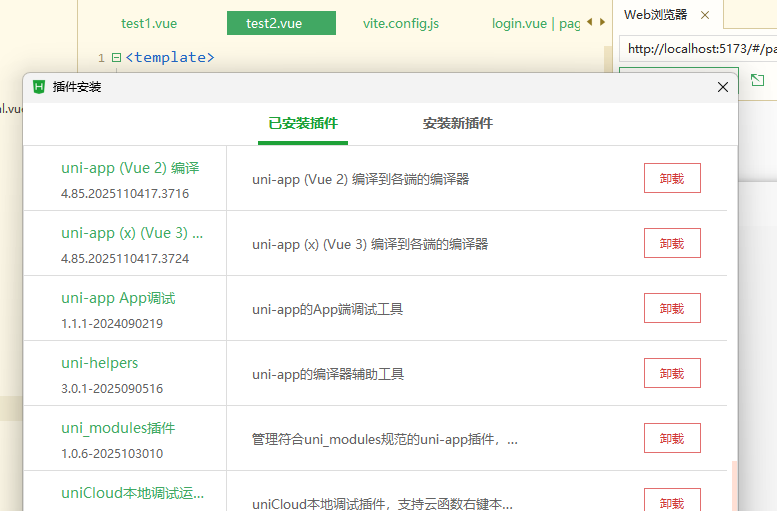Switch to the test1.vue editor tab
Image resolution: width=777 pixels, height=511 pixels.
149,23
